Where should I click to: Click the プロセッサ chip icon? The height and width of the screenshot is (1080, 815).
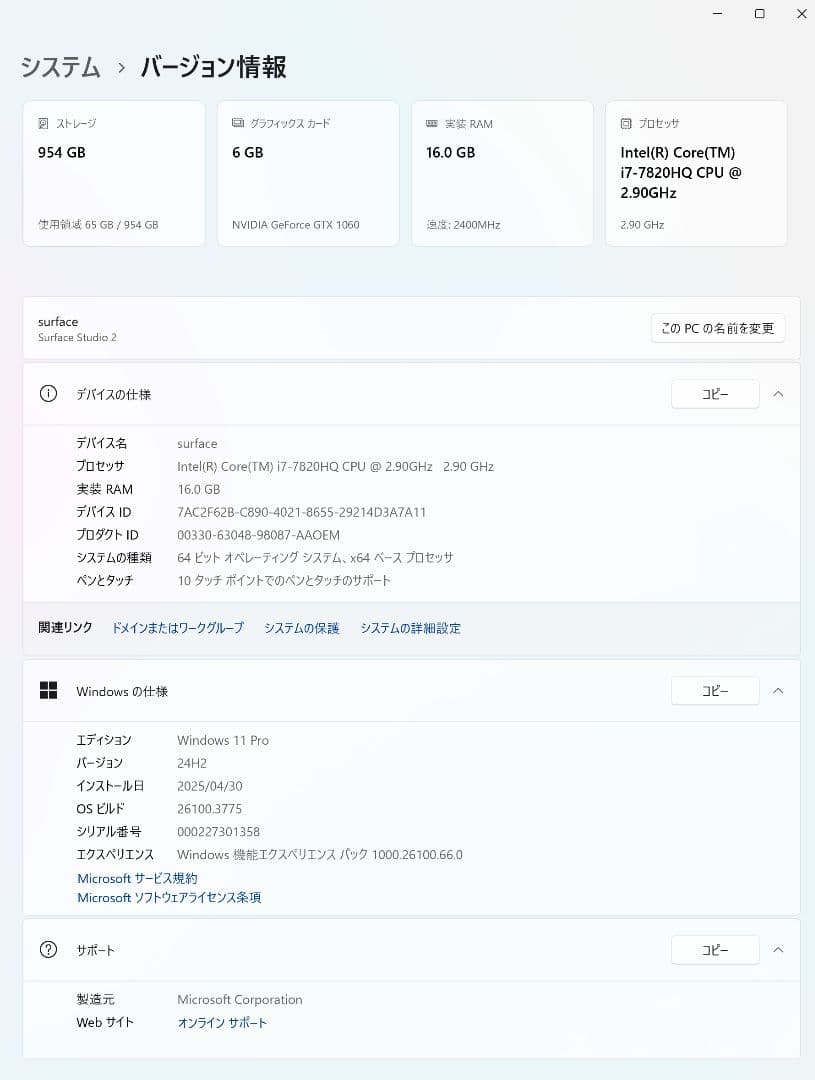624,123
